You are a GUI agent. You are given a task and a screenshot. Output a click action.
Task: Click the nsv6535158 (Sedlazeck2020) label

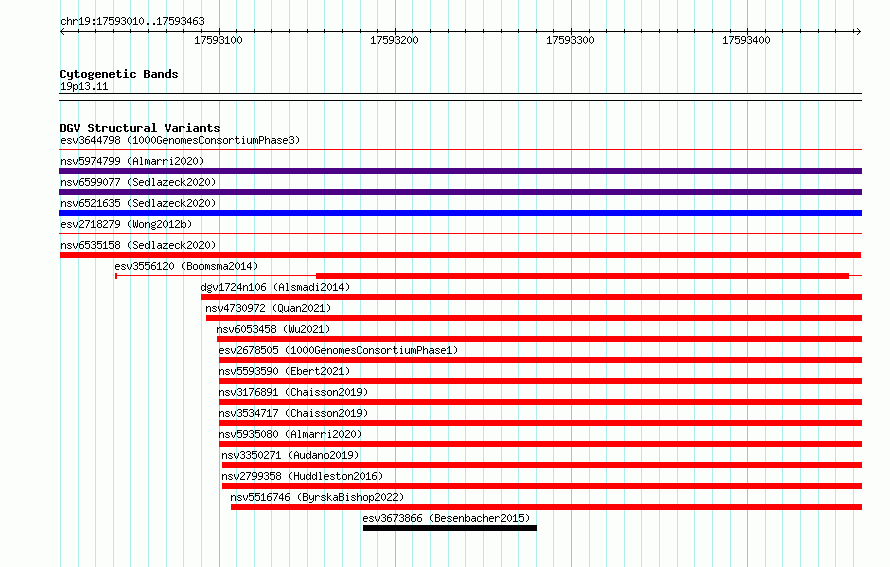tap(138, 245)
